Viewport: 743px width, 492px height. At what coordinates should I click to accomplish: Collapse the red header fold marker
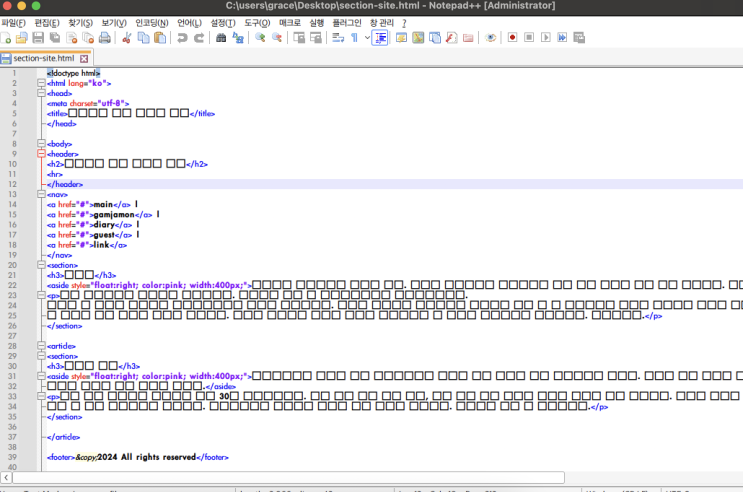pyautogui.click(x=41, y=154)
